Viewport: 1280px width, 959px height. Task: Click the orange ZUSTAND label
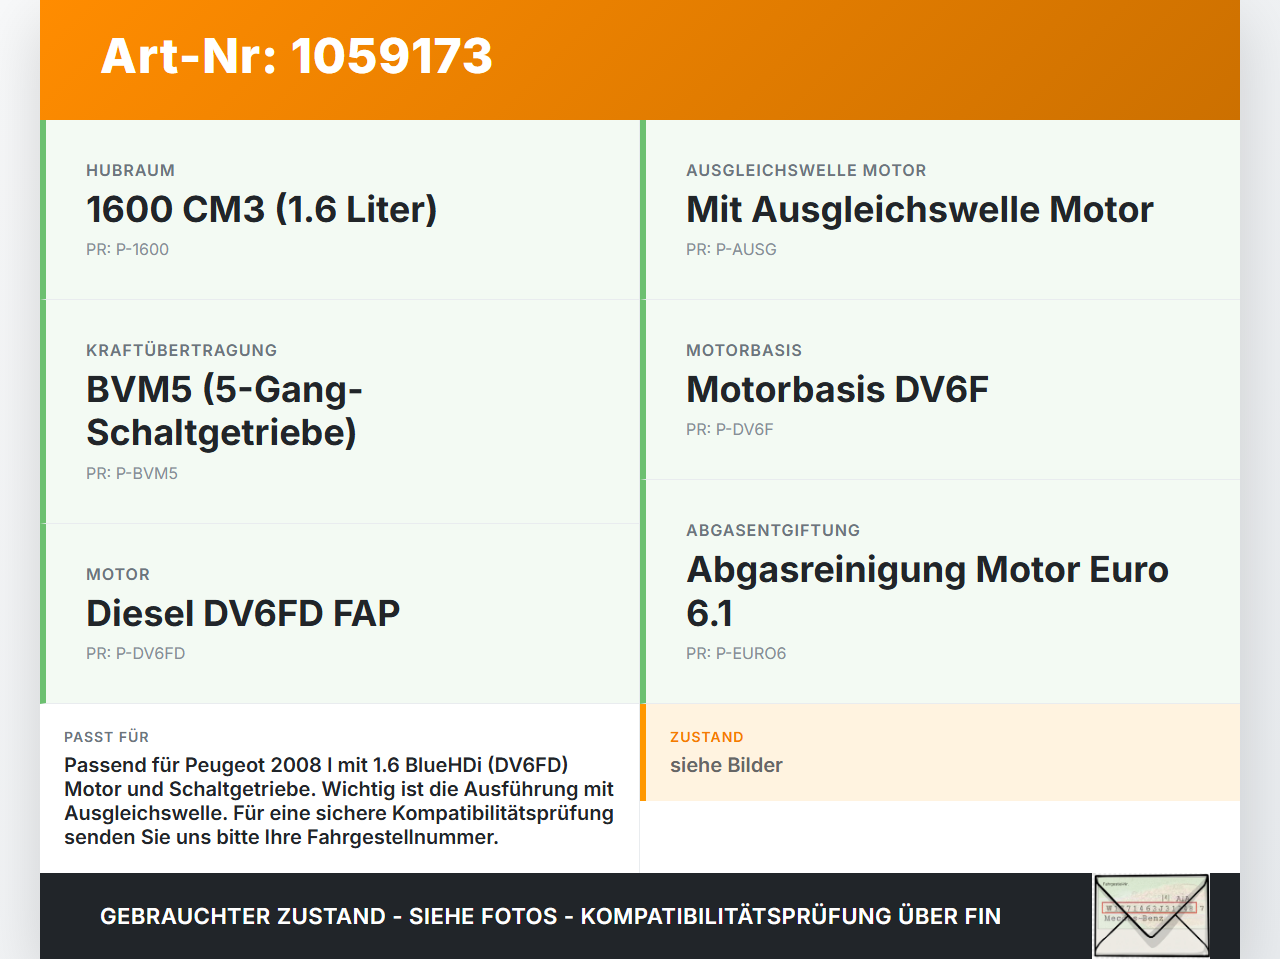tap(707, 737)
